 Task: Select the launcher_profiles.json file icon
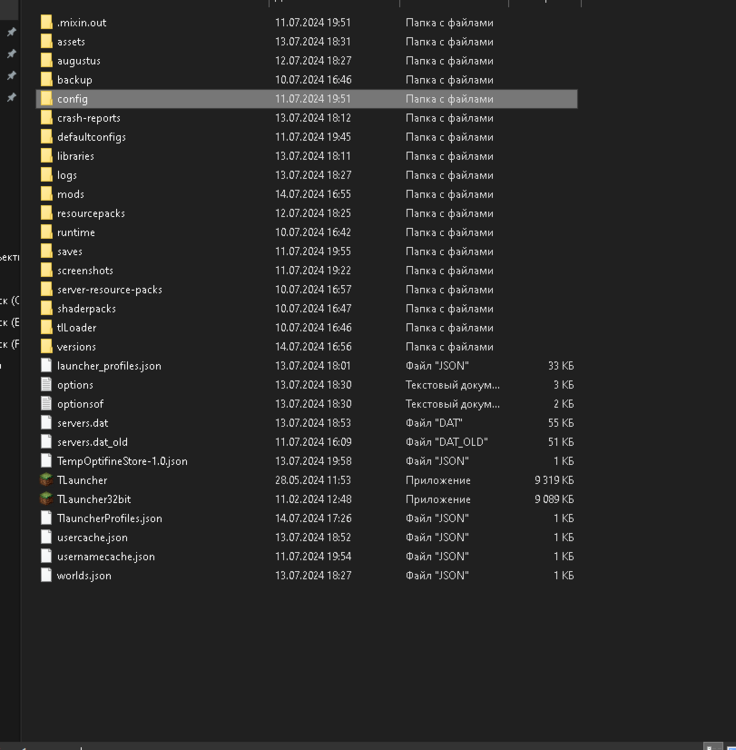click(46, 366)
